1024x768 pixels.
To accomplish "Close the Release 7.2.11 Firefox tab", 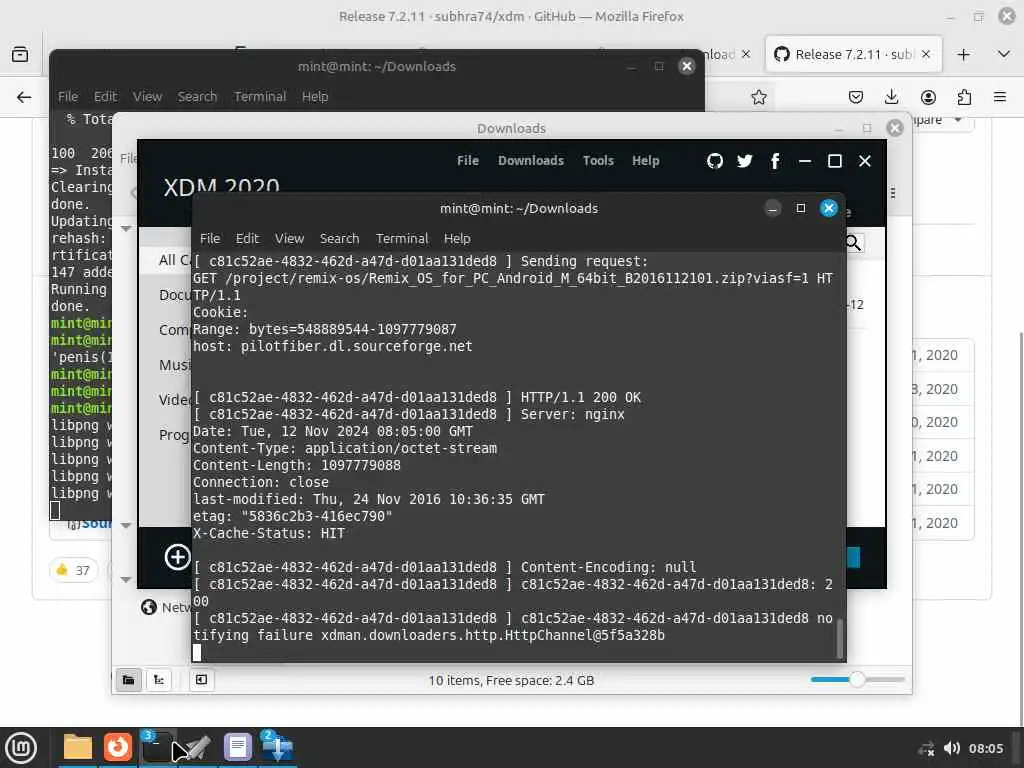I will [925, 54].
